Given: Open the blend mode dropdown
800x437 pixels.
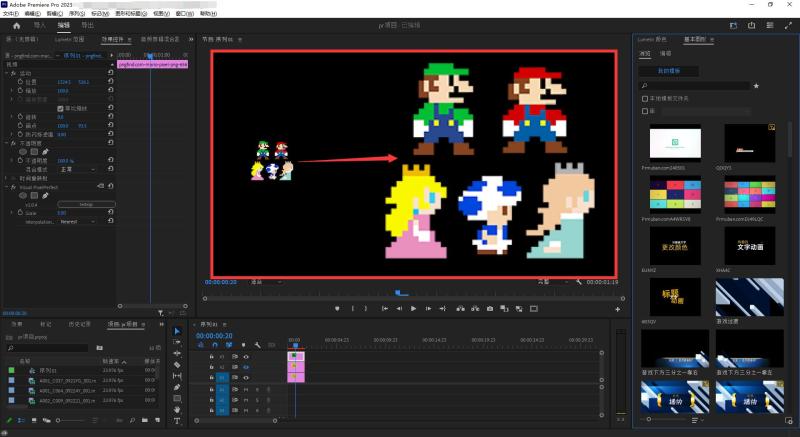Looking at the screenshot, I should point(77,169).
